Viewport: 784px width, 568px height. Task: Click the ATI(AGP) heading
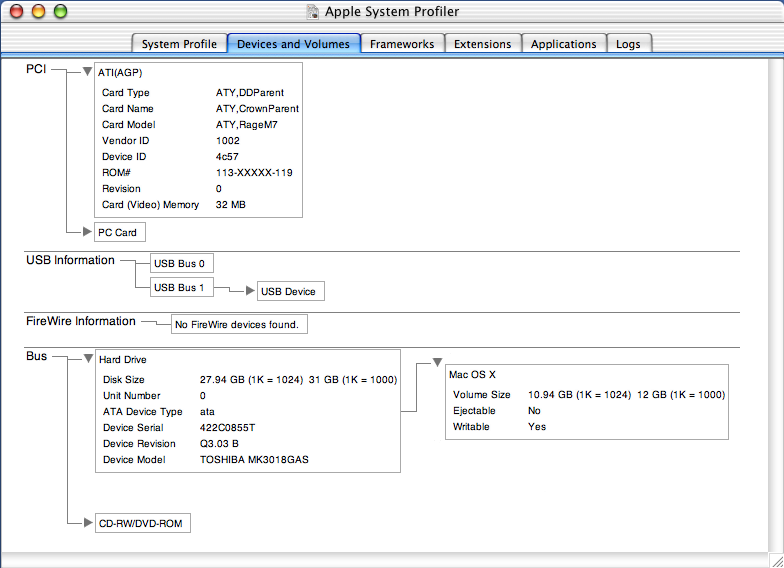point(120,72)
